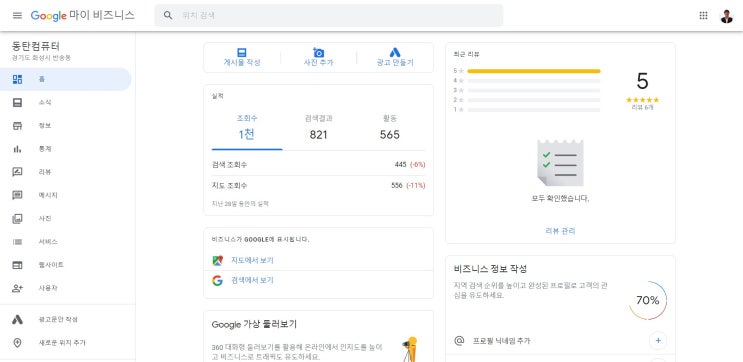This screenshot has height=362, width=743.
Task: Switch to the 활동 565 tab
Action: pos(390,128)
